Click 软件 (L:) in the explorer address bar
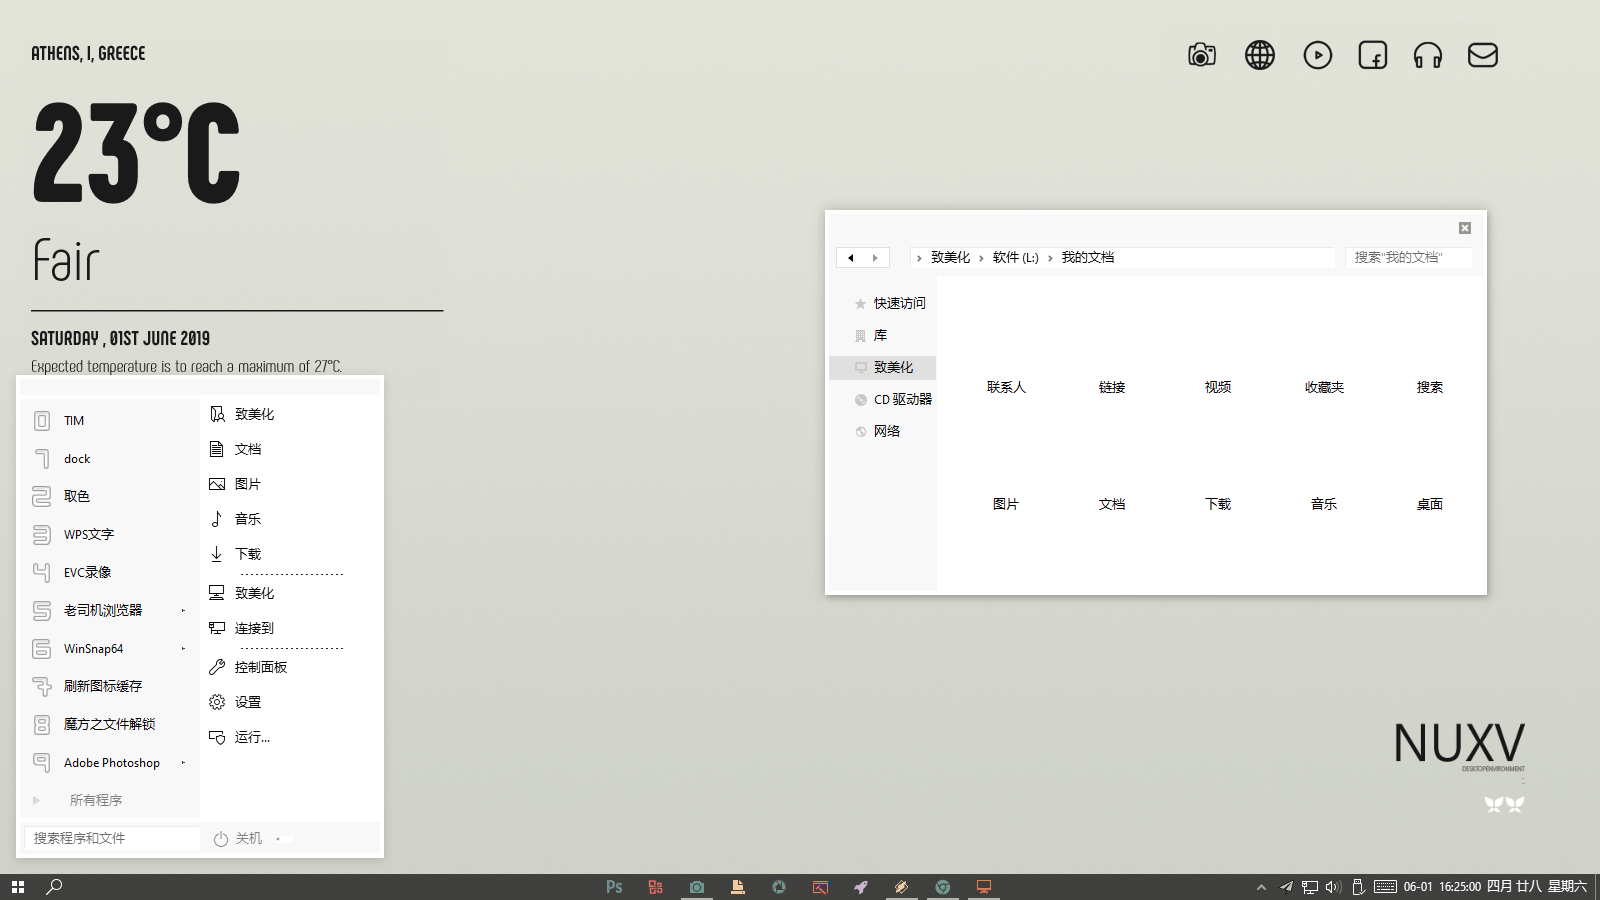The width and height of the screenshot is (1600, 900). 1016,258
